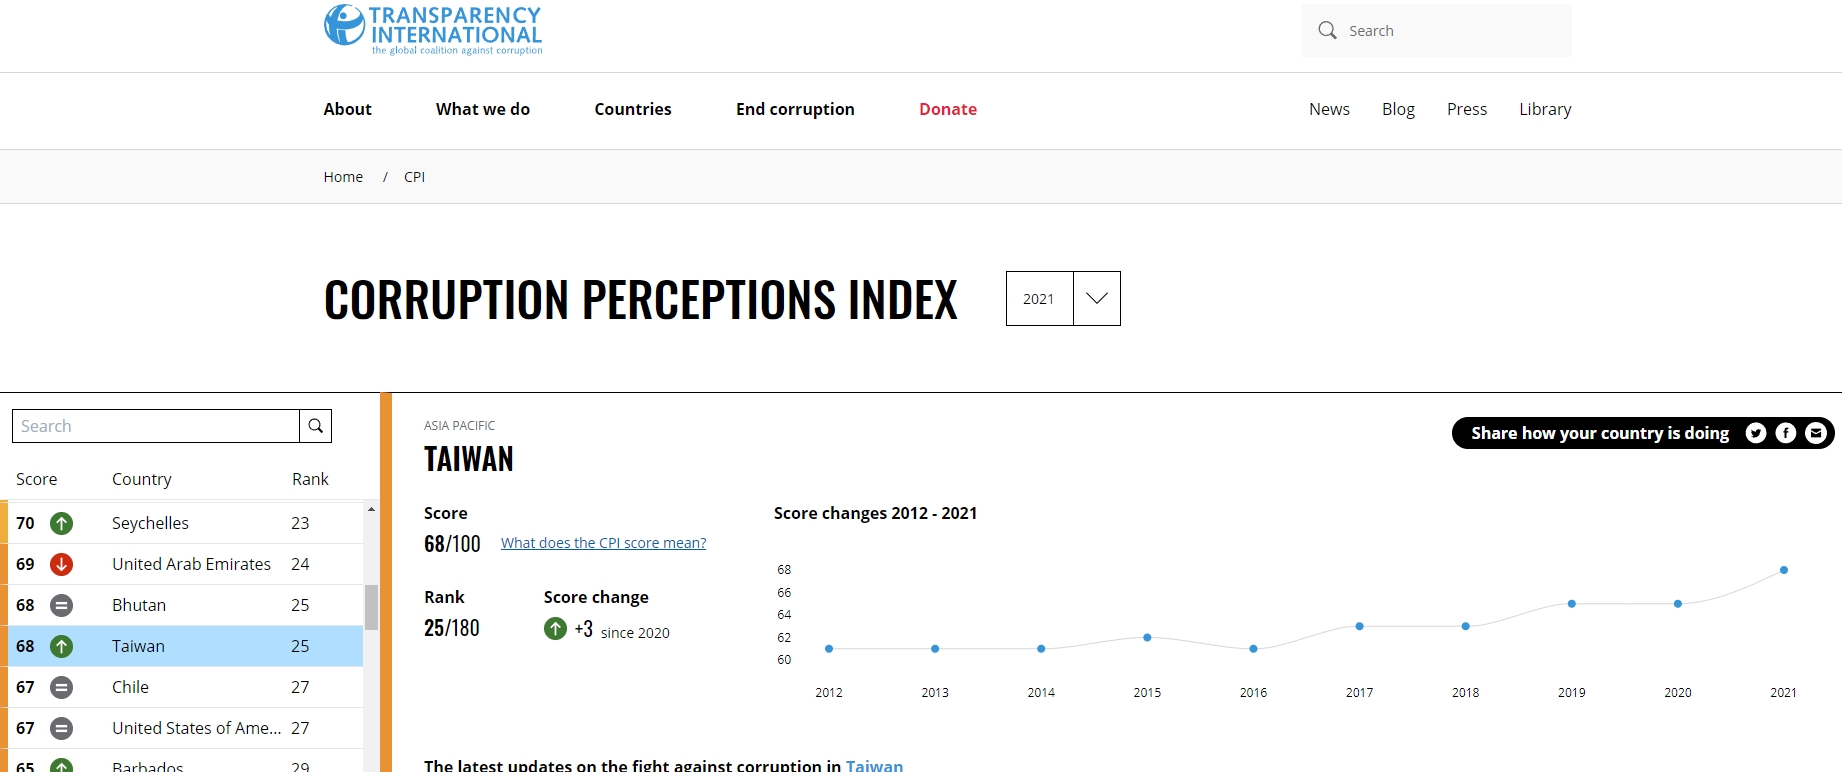Click red down arrow for United Arab Emirates
This screenshot has width=1842, height=772.
click(x=62, y=564)
